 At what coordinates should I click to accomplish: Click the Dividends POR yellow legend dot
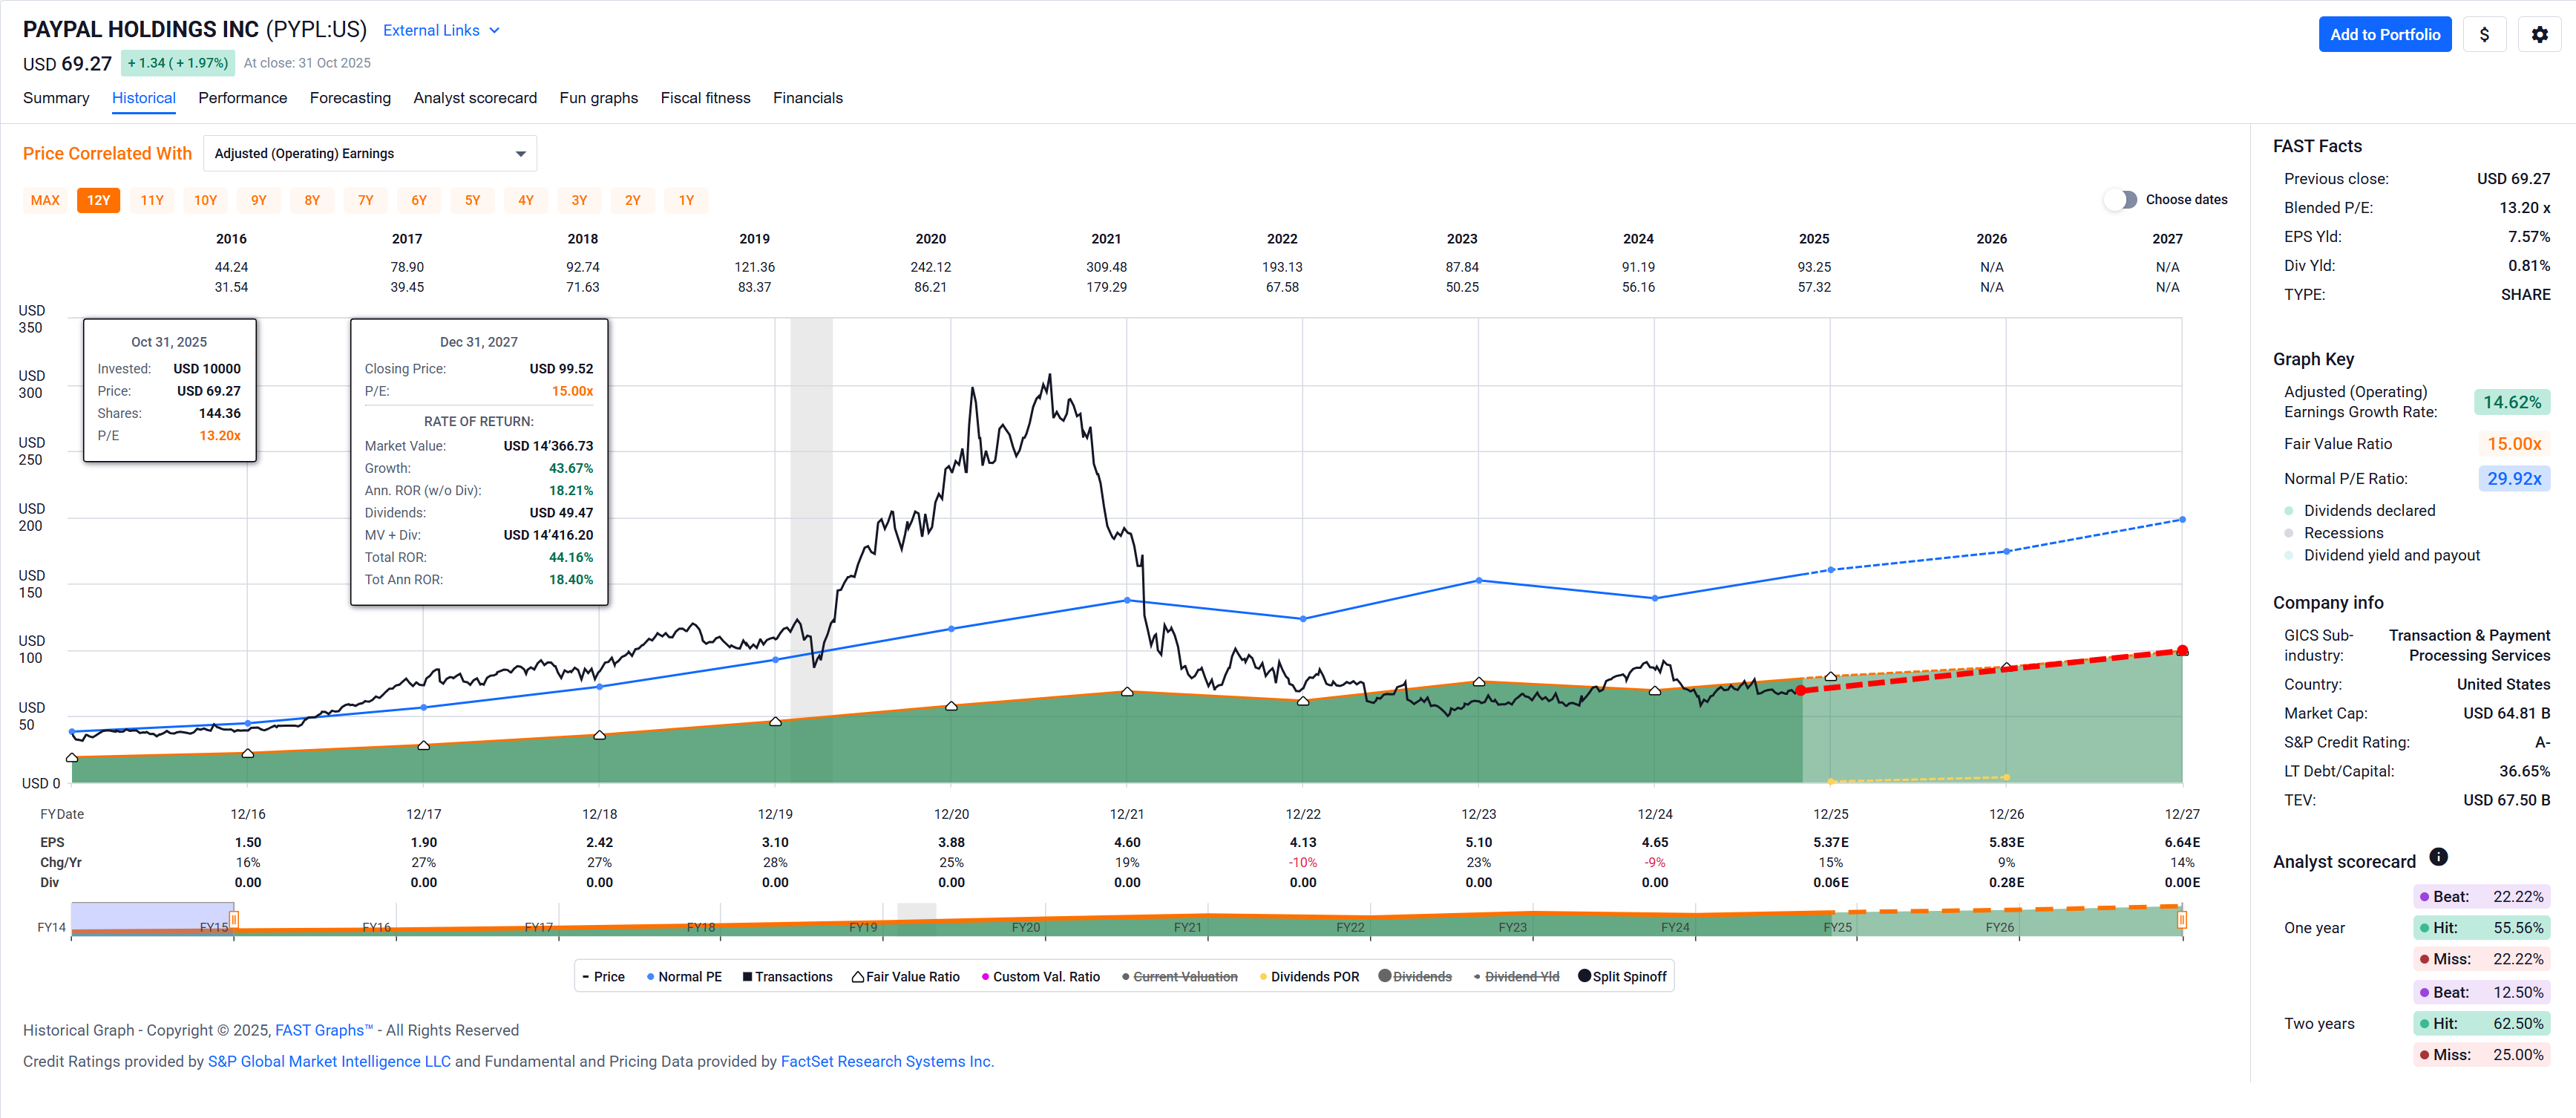(1263, 977)
